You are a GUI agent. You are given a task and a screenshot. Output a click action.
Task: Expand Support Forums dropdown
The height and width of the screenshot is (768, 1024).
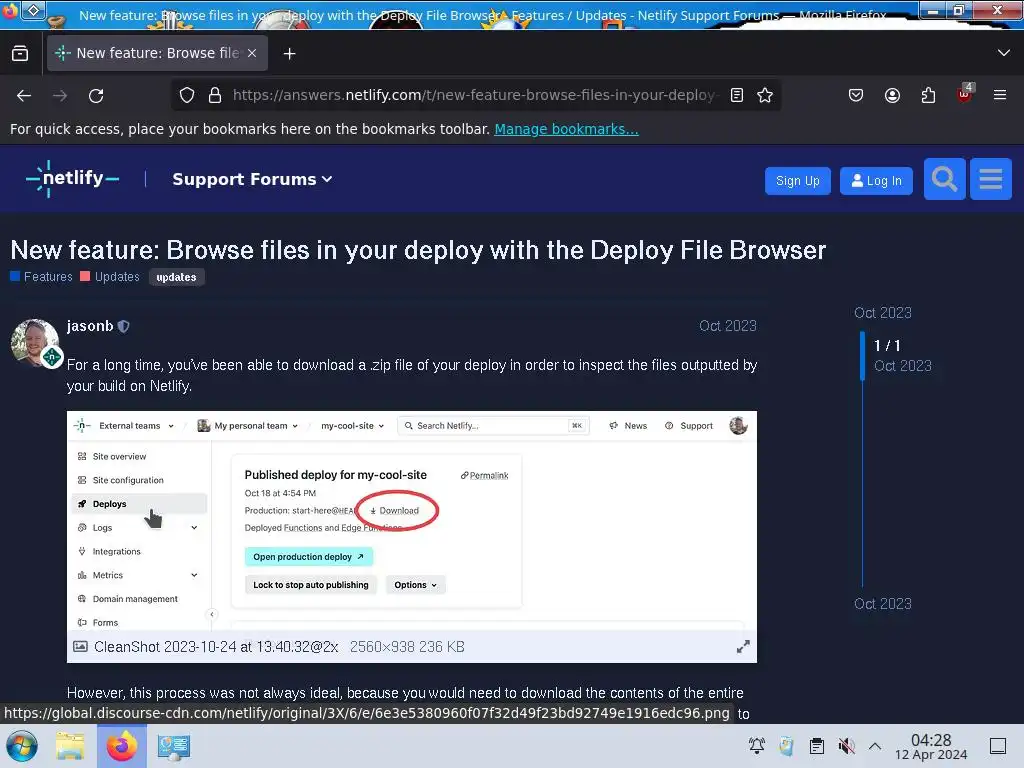pos(252,179)
